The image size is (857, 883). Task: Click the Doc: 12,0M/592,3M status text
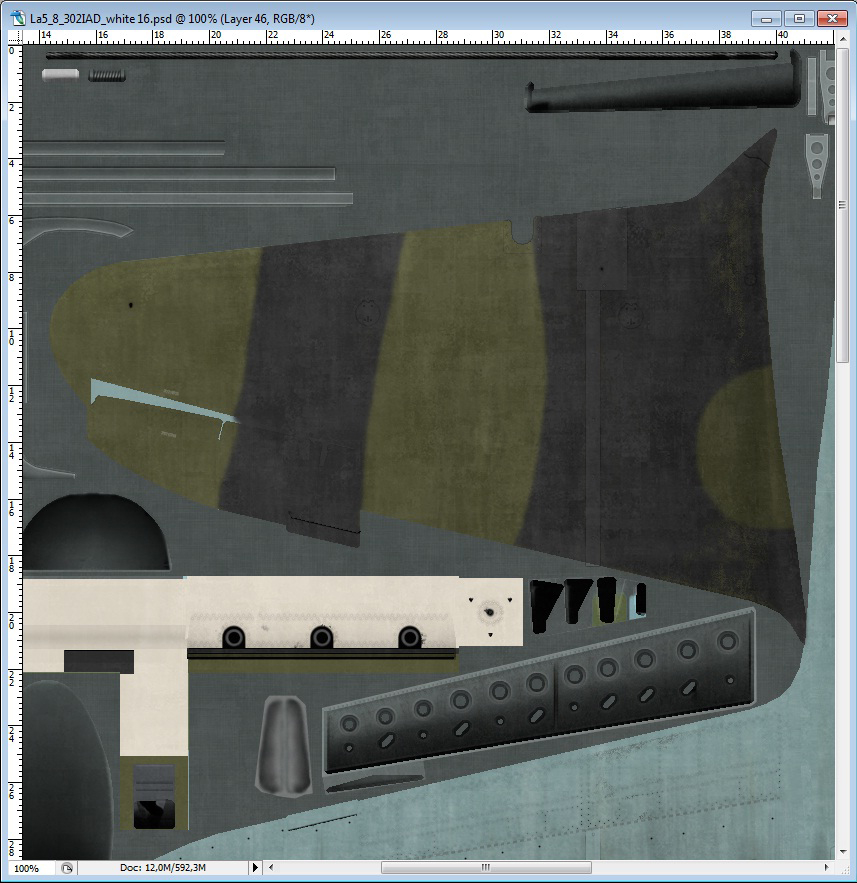tap(163, 868)
